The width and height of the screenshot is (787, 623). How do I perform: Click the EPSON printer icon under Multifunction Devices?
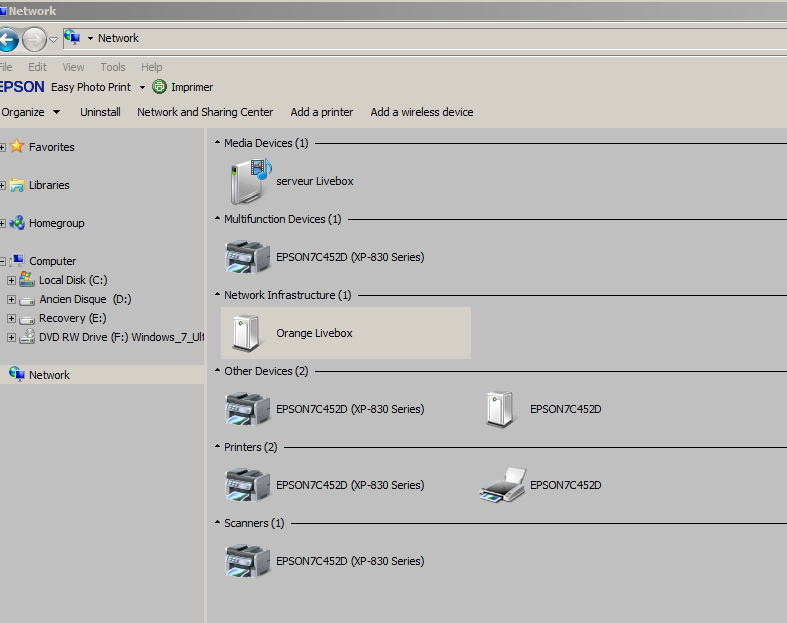(x=248, y=257)
